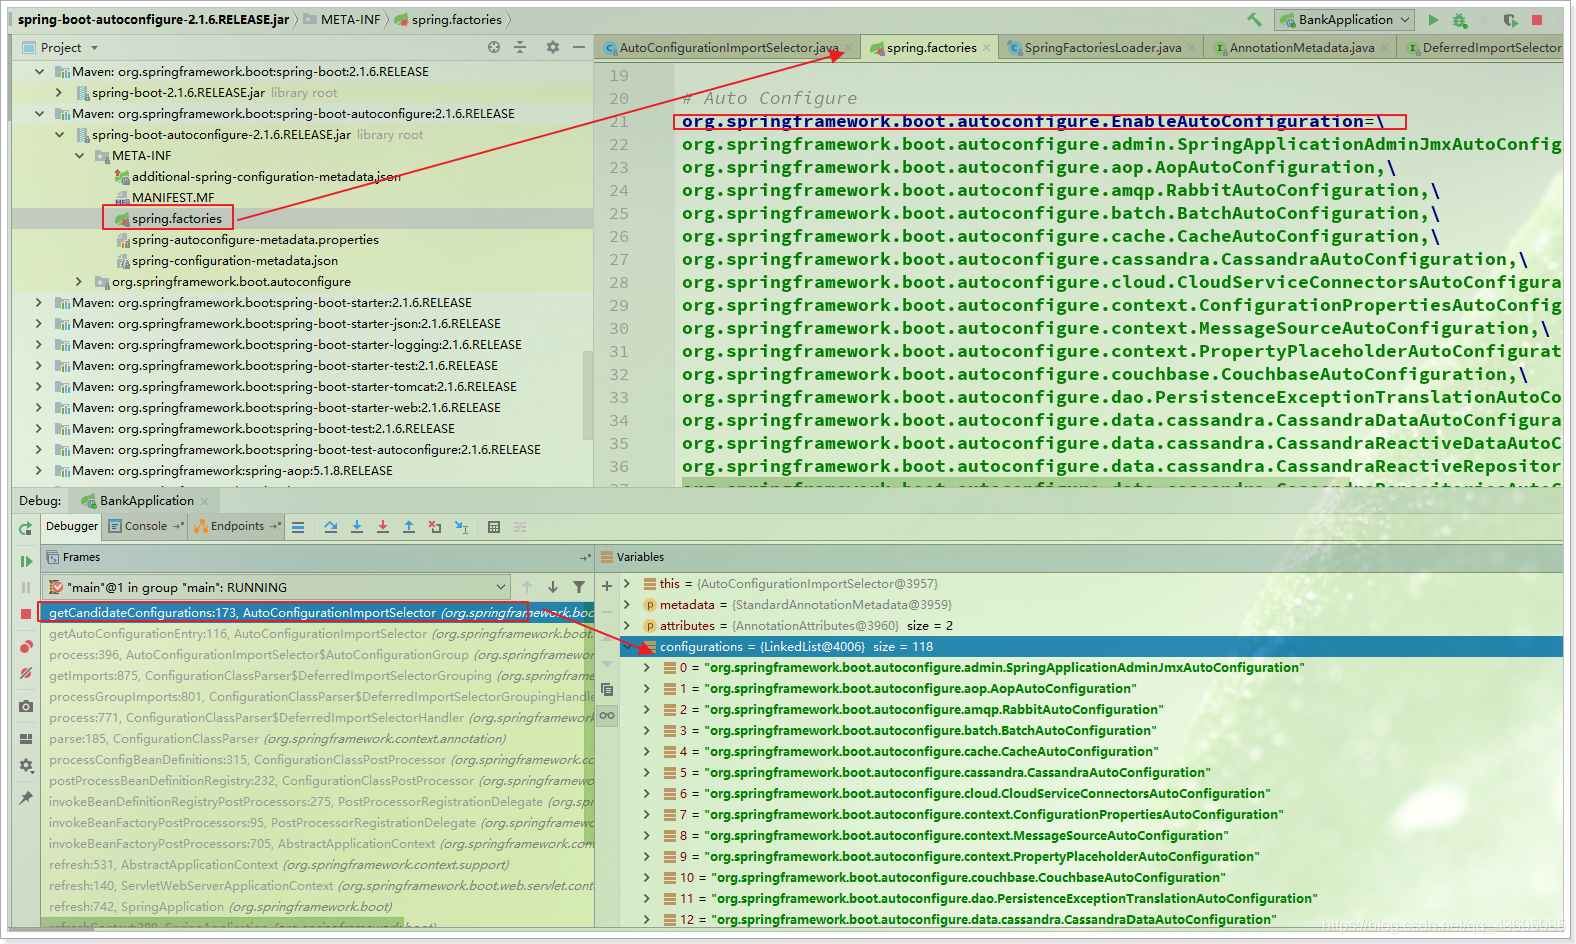
Task: Click next frame down arrow in Frames
Action: click(x=553, y=587)
